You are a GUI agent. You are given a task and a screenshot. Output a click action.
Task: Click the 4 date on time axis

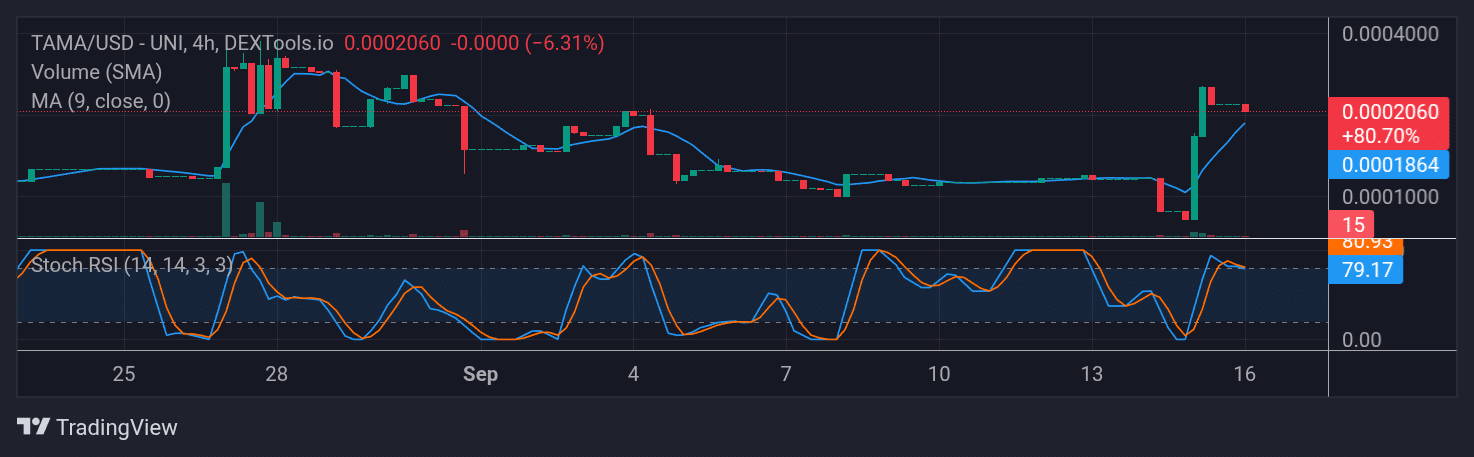tap(633, 374)
